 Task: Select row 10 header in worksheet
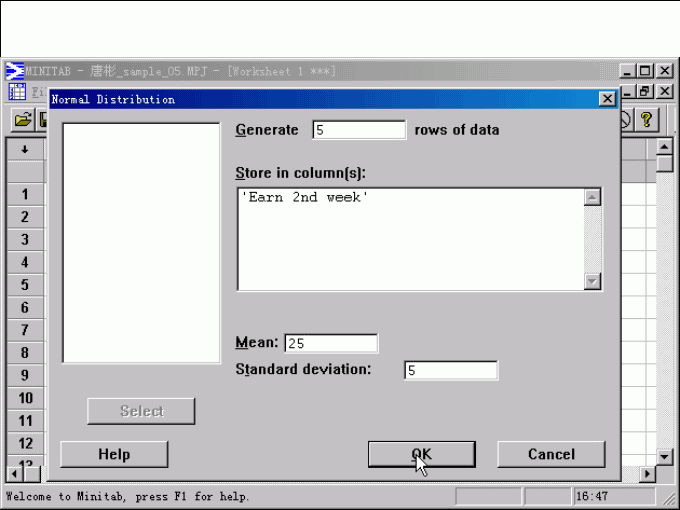(x=25, y=398)
